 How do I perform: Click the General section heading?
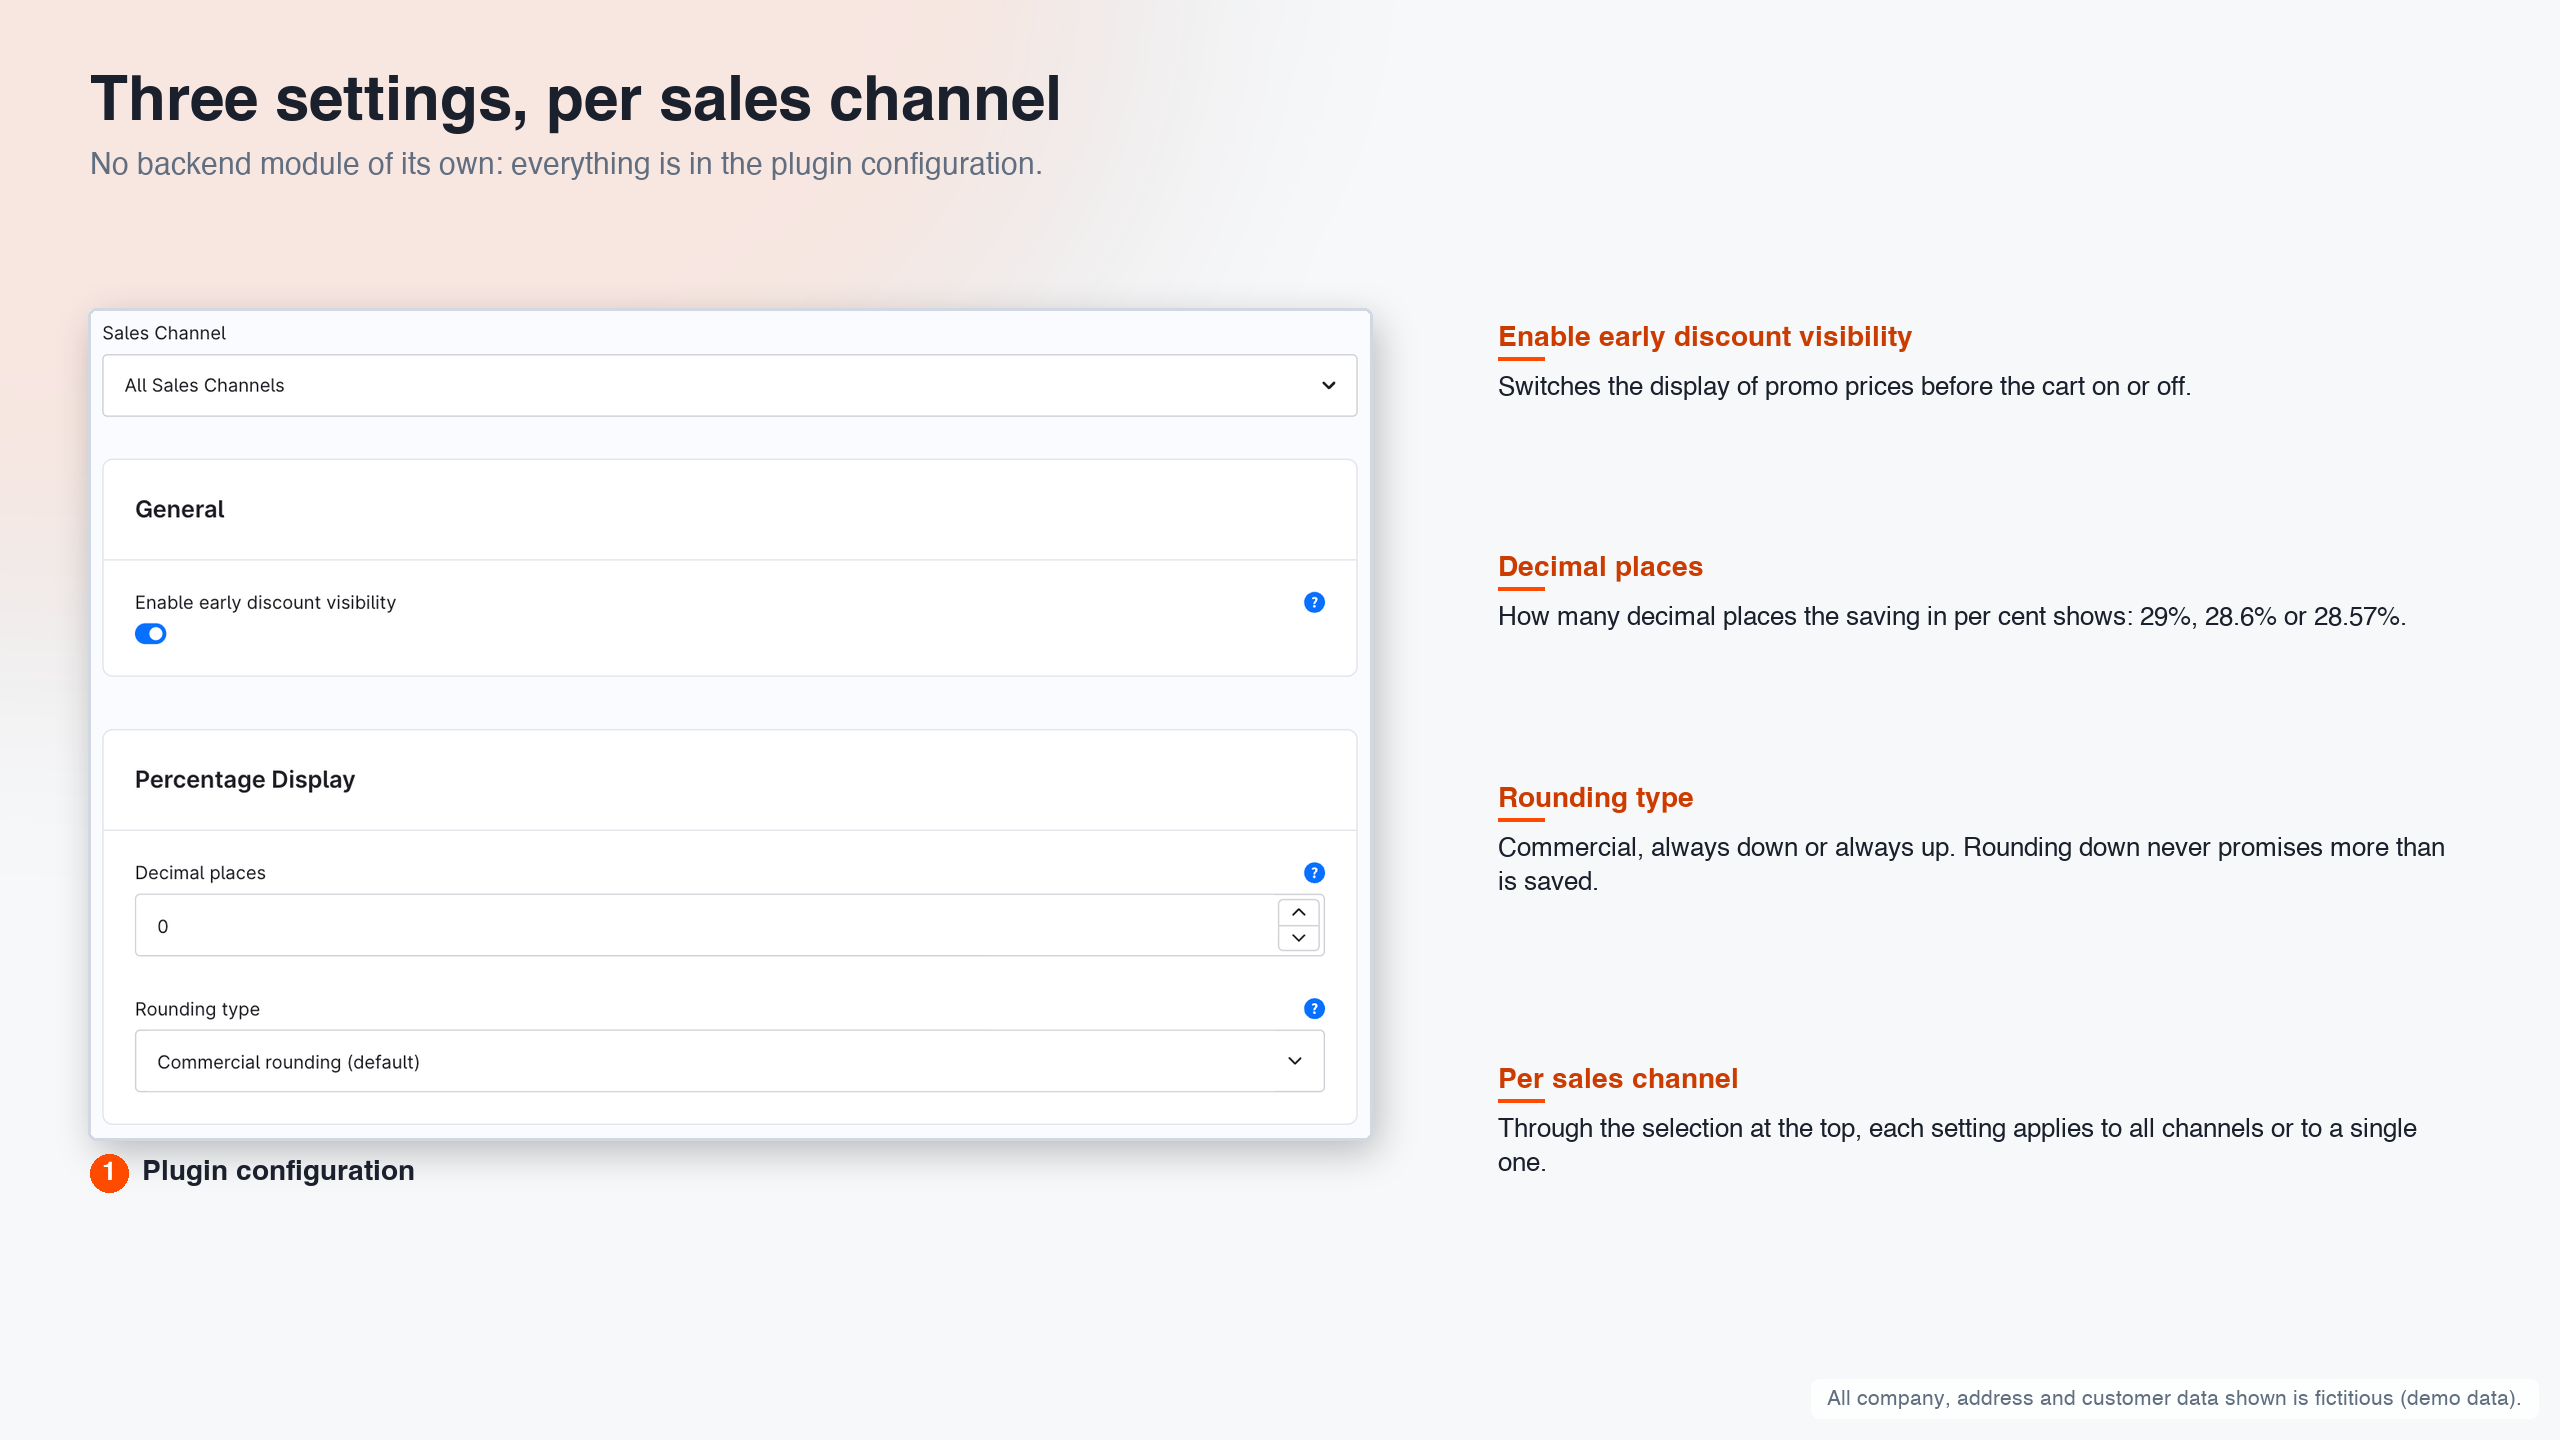pos(180,509)
